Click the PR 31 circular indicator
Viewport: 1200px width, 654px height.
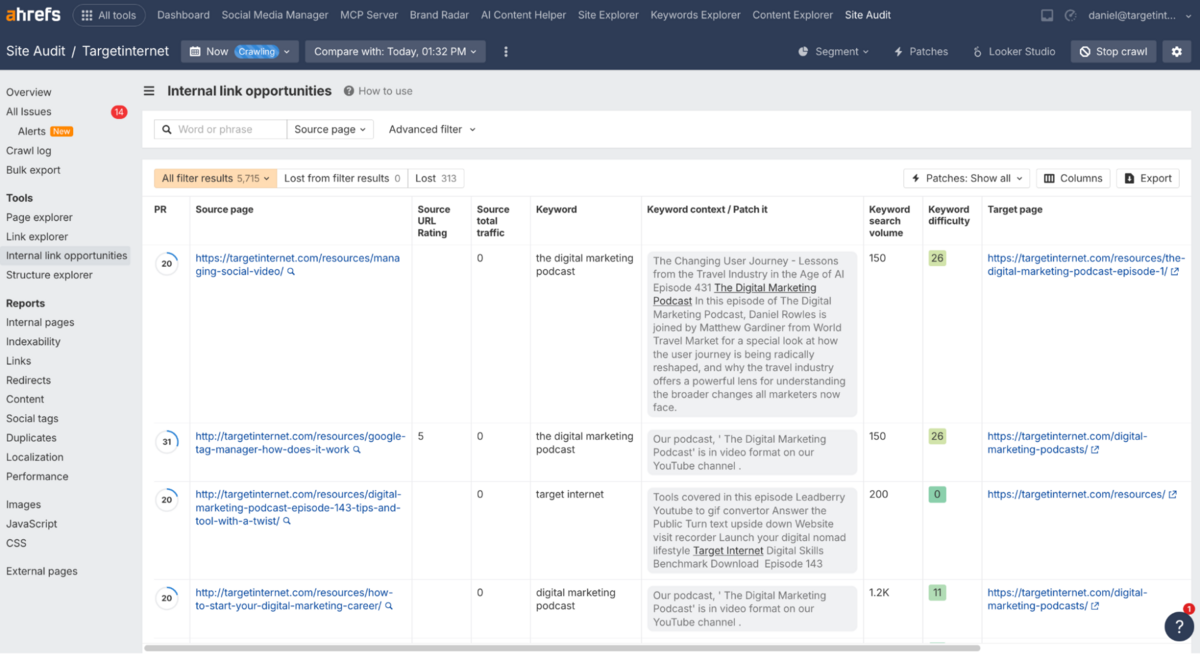pyautogui.click(x=167, y=442)
